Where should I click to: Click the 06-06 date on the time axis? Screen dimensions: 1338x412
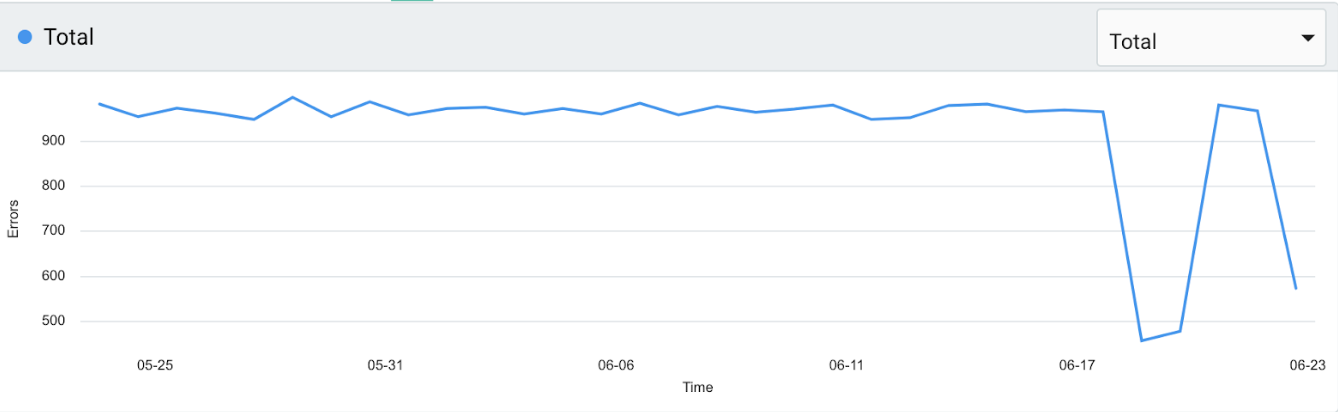[x=616, y=365]
